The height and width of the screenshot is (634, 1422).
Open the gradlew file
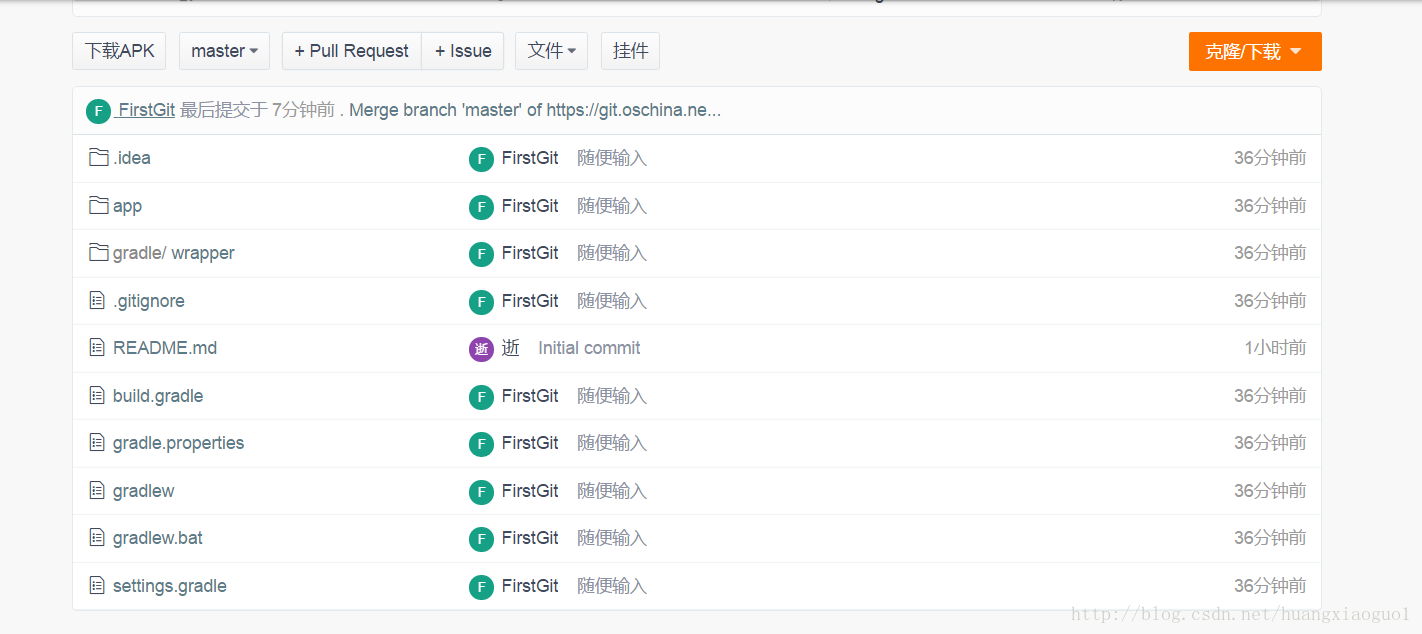(x=144, y=491)
